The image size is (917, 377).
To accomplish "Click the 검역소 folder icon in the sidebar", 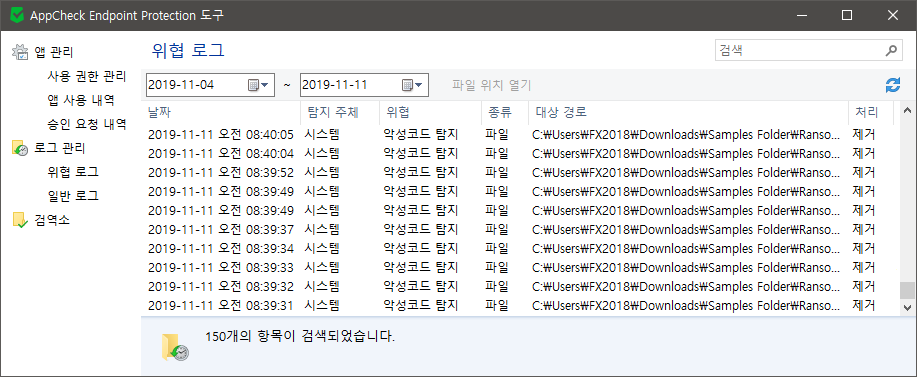I will click(20, 220).
